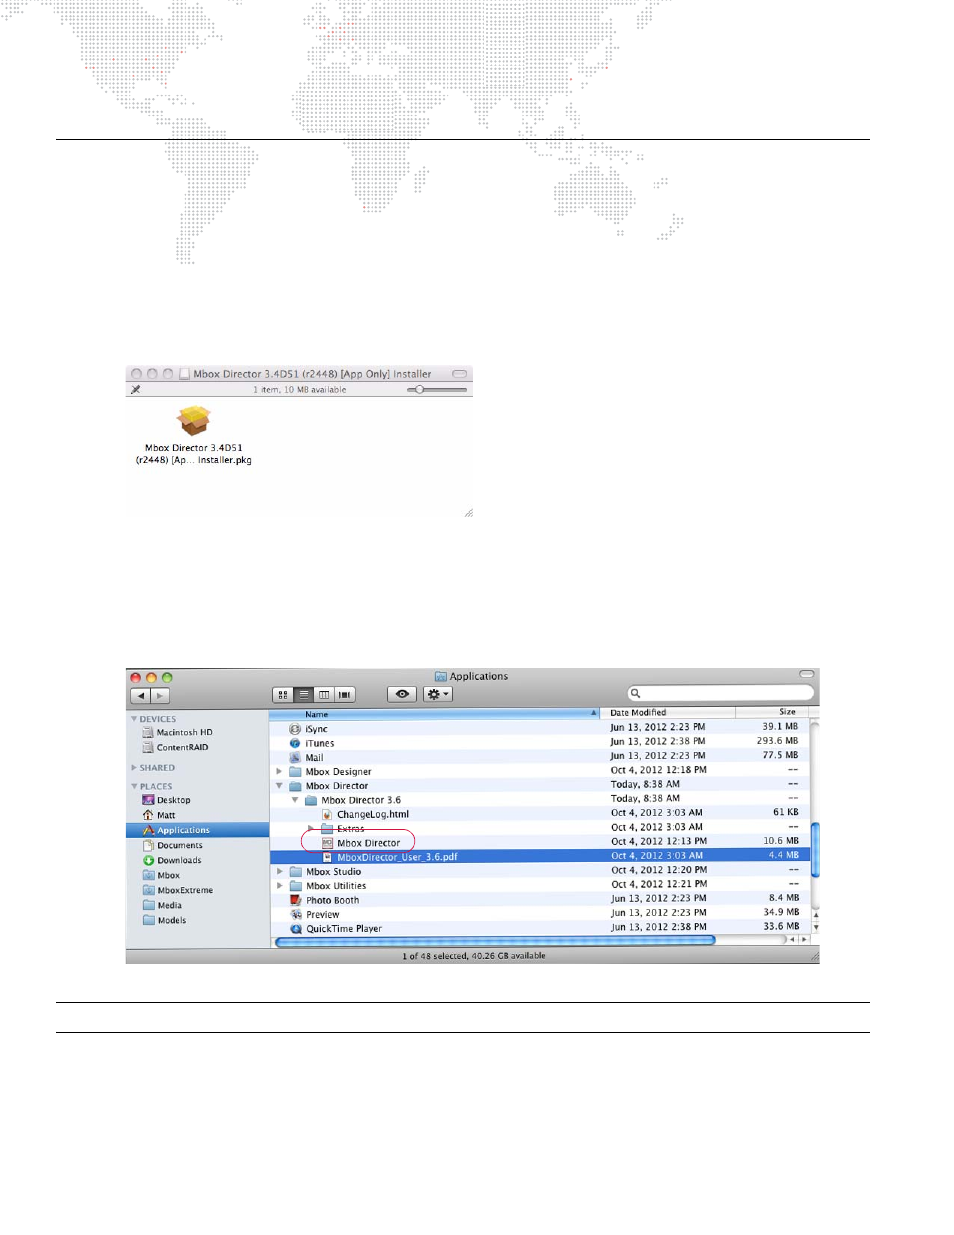
Task: Click the Mbox Director 3.6 folder name
Action: click(361, 800)
